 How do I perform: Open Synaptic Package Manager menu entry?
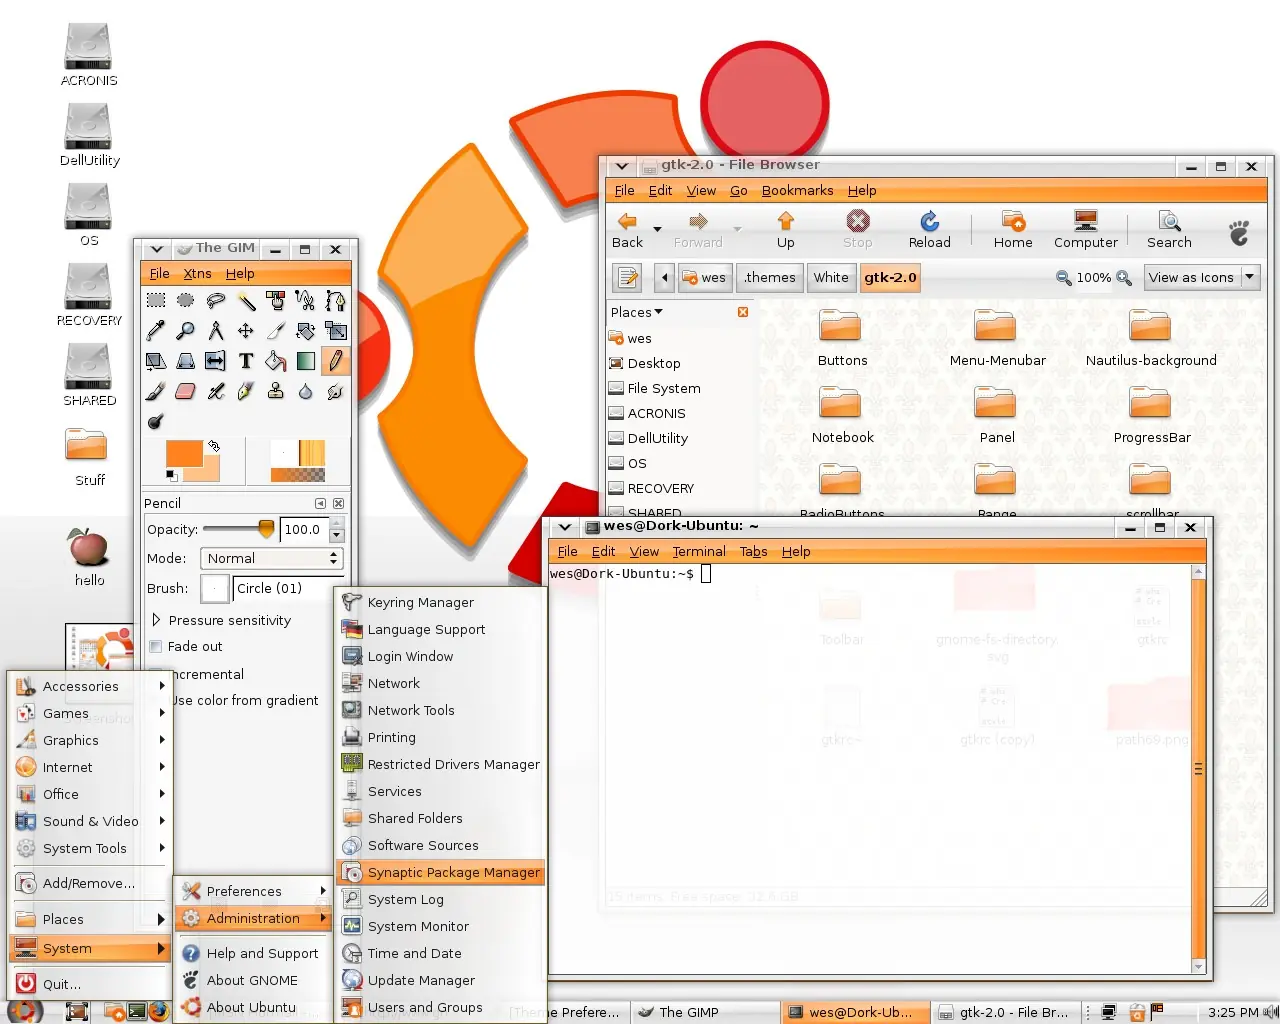(441, 872)
